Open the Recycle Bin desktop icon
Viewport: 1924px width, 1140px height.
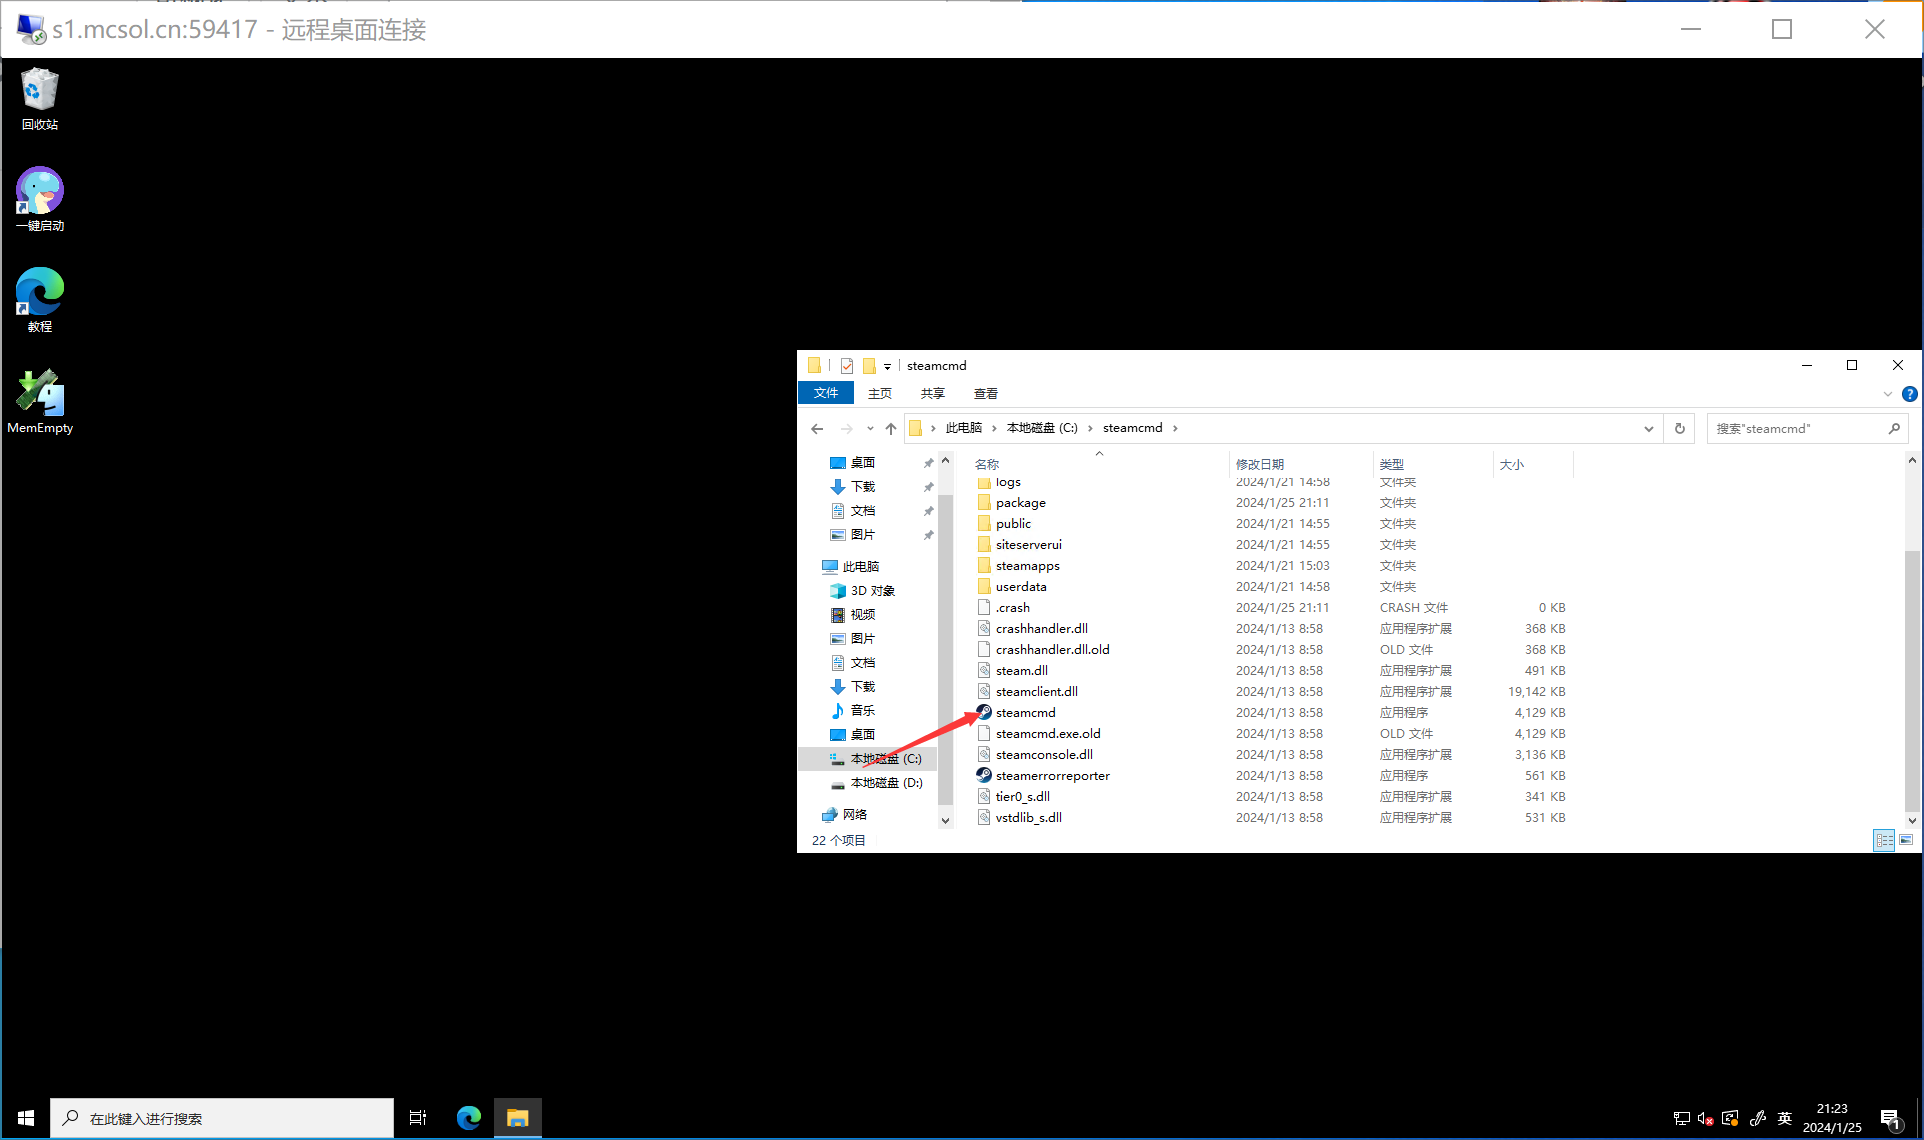(40, 98)
